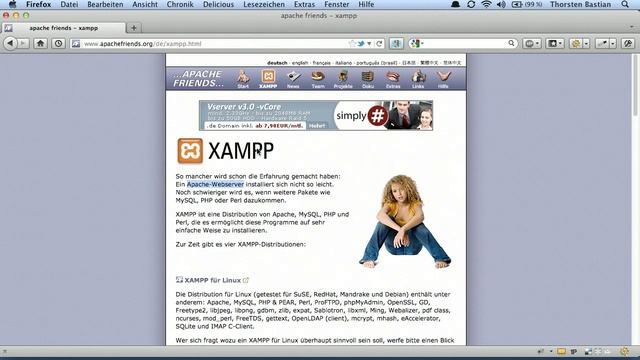Open the Extras menu in menu bar
The image size is (640, 360).
(304, 4)
